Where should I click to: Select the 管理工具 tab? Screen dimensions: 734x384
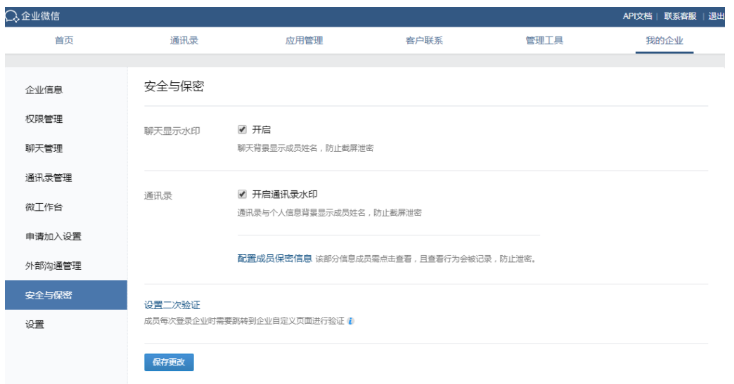tap(544, 40)
